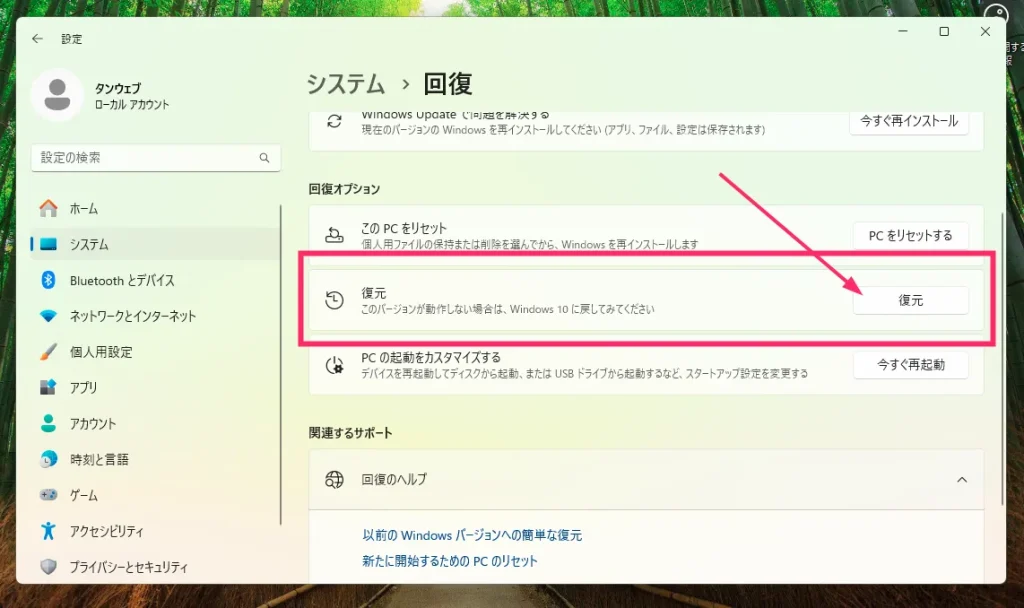This screenshot has height=608, width=1024.
Task: Click the ローカル アカウント label
Action: (x=132, y=105)
